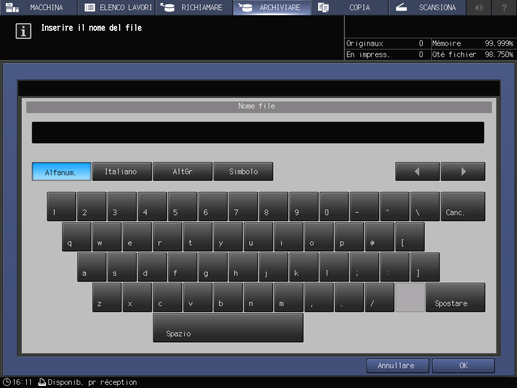Tap the b key
This screenshot has height=388, width=517.
[x=228, y=297]
